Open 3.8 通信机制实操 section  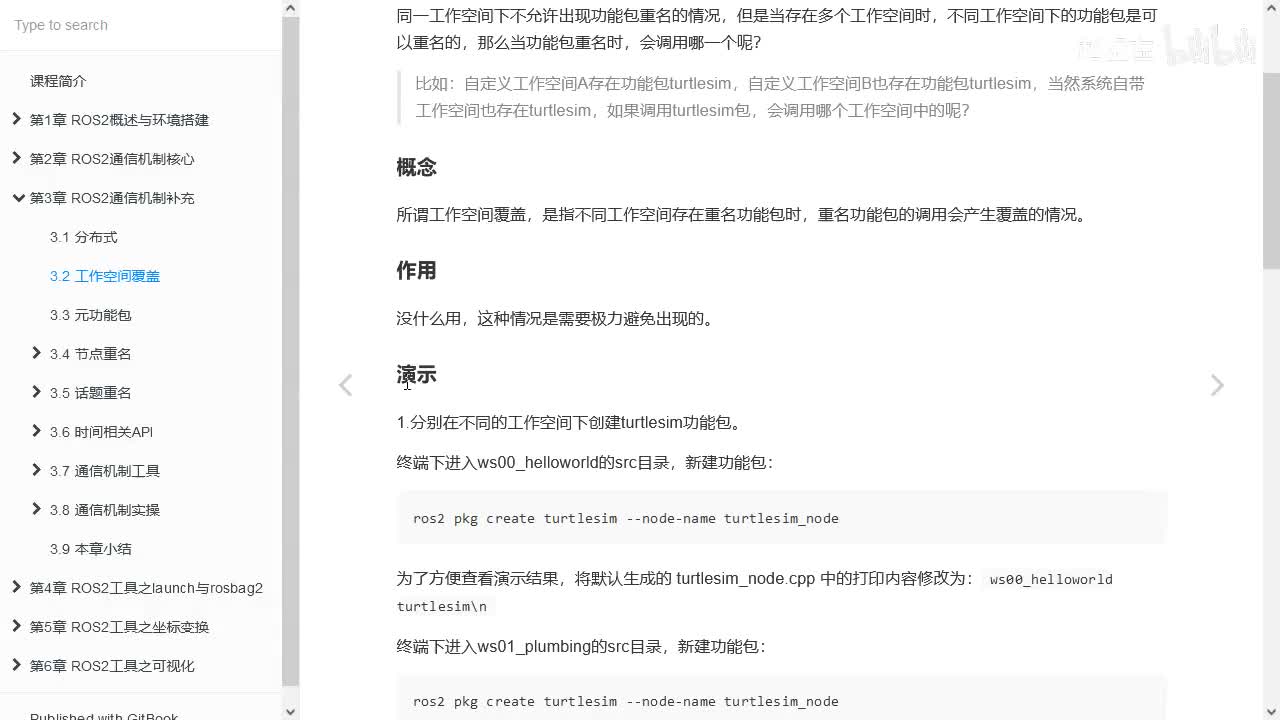click(x=105, y=510)
